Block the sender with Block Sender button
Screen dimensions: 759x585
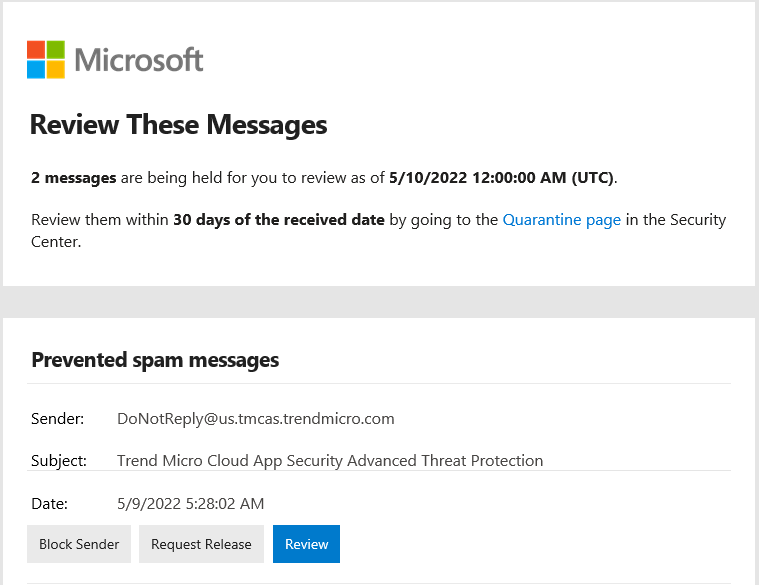79,544
